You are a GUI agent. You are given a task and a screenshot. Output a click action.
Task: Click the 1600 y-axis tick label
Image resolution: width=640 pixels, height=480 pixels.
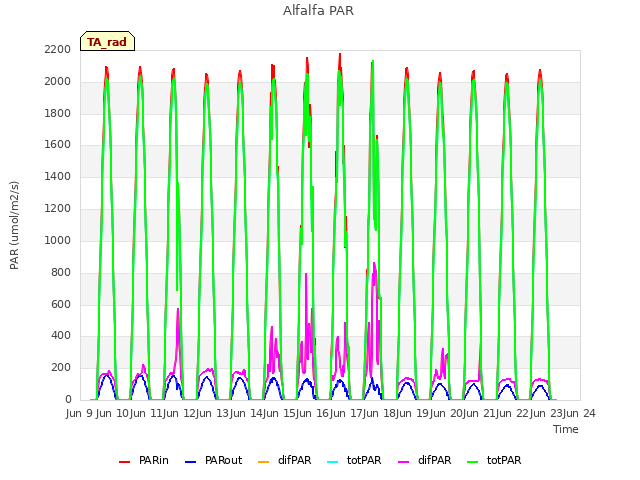(x=58, y=145)
